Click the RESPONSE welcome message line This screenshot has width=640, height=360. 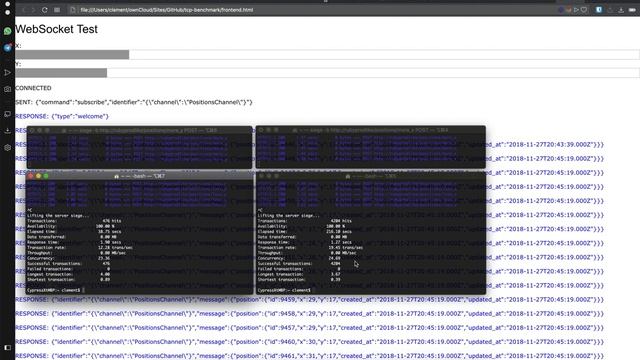click(x=62, y=116)
